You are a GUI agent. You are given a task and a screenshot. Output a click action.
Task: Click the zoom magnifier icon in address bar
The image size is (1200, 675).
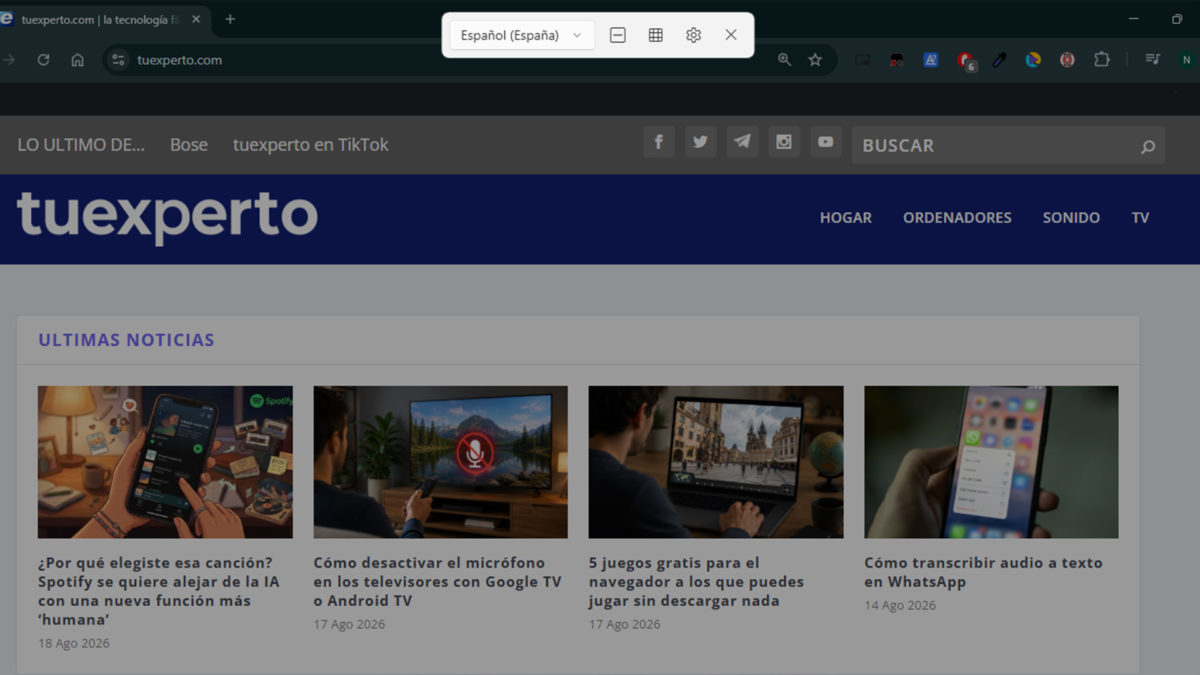(x=785, y=60)
